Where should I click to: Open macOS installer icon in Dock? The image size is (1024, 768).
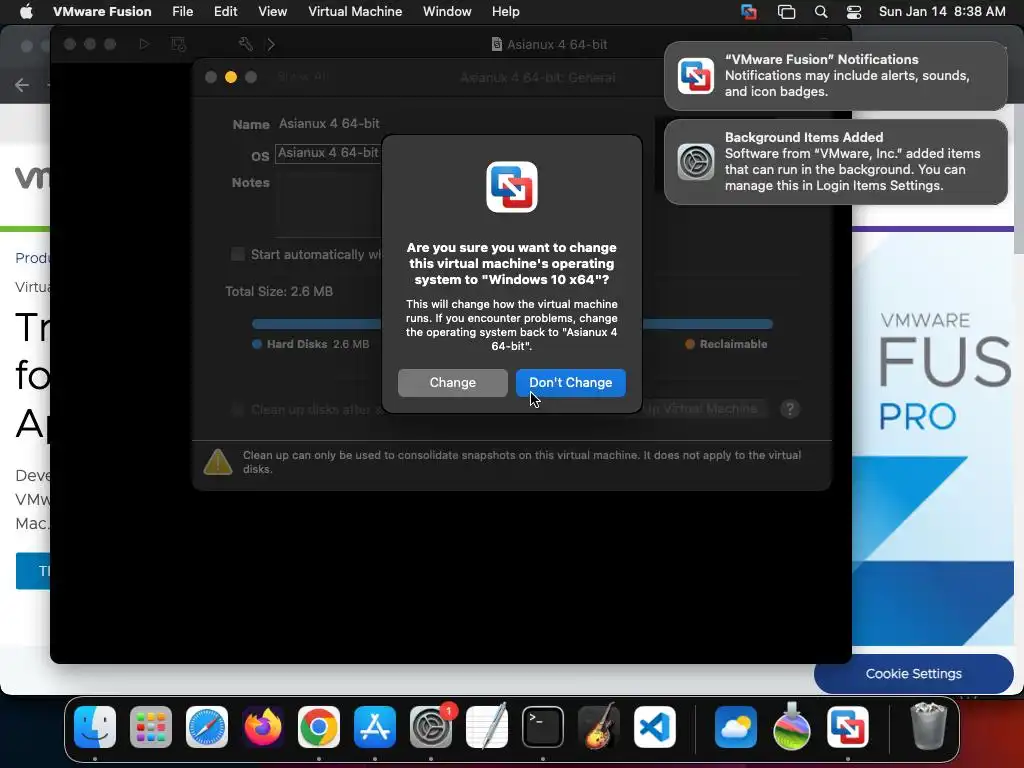coord(792,727)
